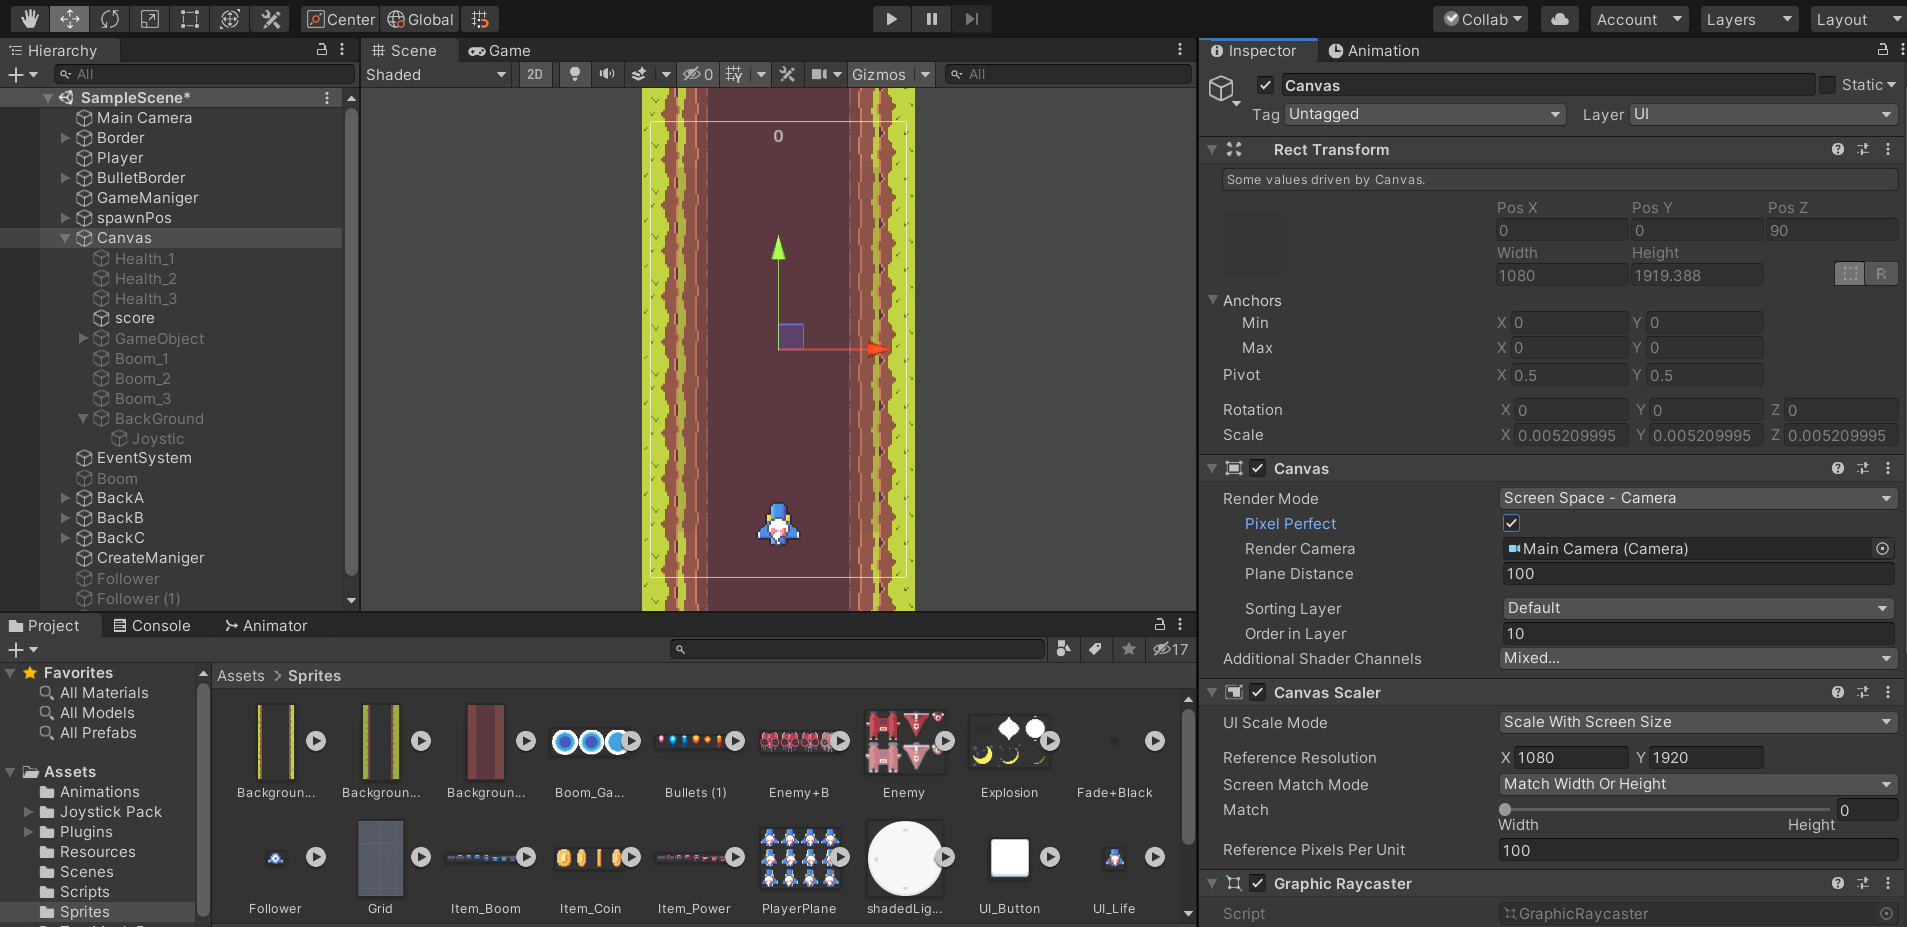Switch to Animation tab
The height and width of the screenshot is (927, 1907).
[1373, 50]
